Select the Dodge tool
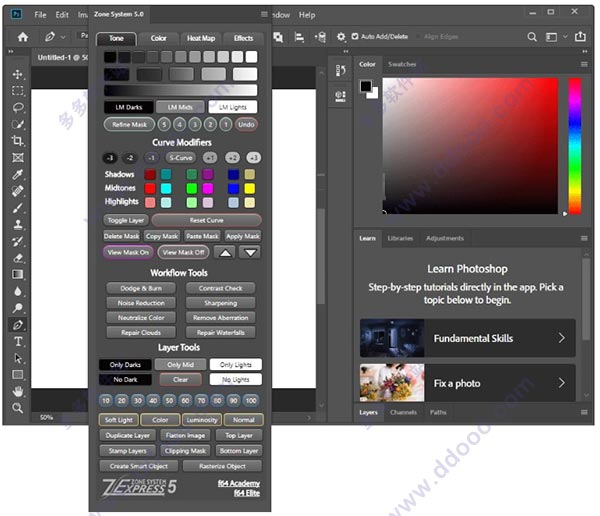Image resolution: width=600 pixels, height=516 pixels. 18,308
